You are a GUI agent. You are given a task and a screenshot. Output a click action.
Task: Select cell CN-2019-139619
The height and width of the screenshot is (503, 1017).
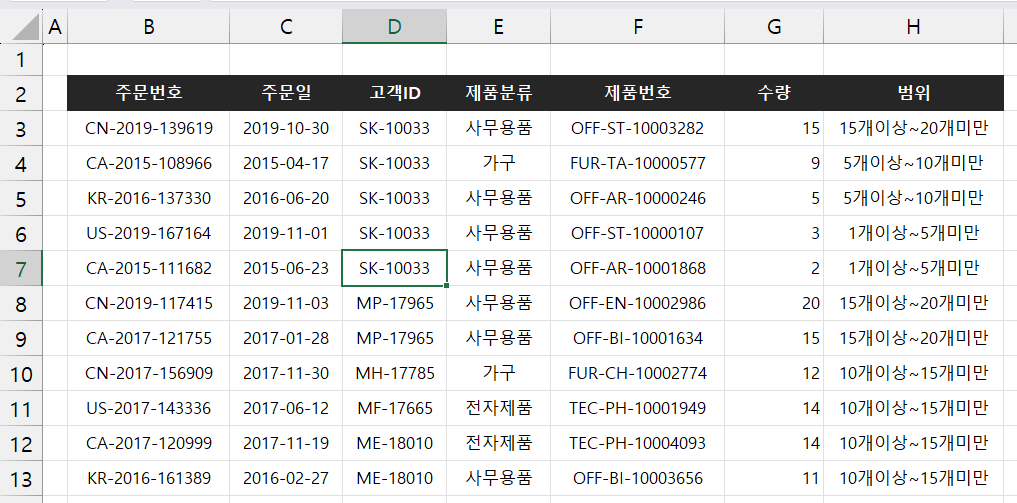[149, 128]
